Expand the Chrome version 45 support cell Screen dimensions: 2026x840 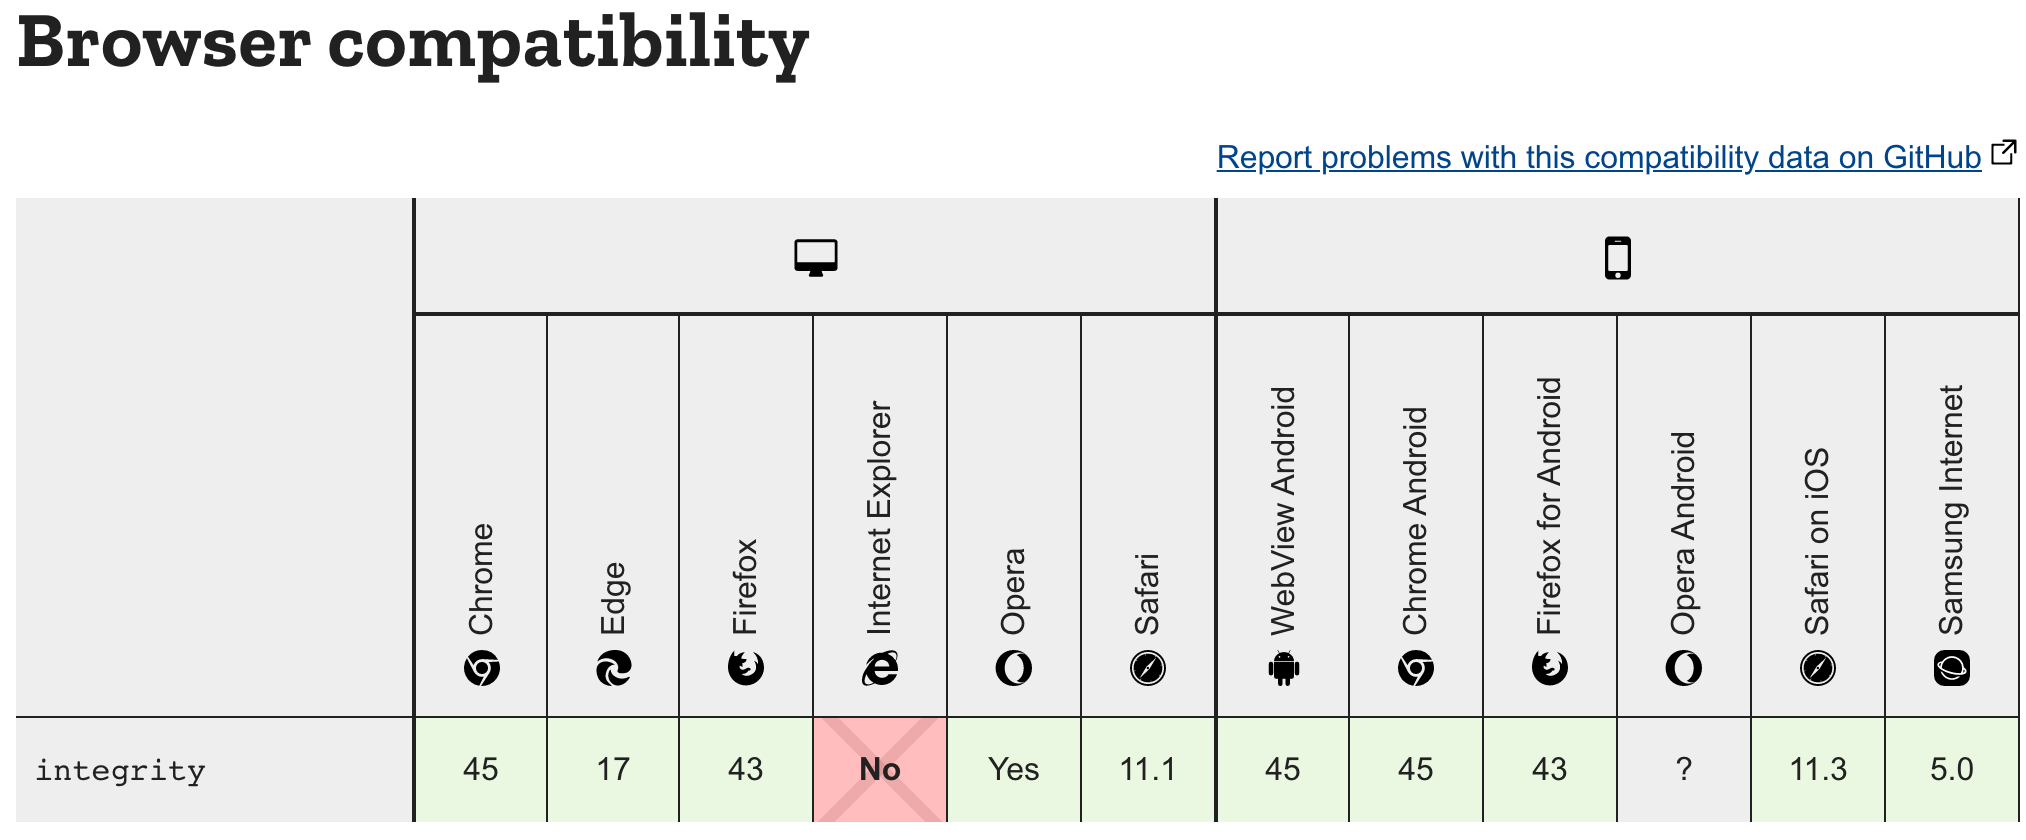click(480, 770)
